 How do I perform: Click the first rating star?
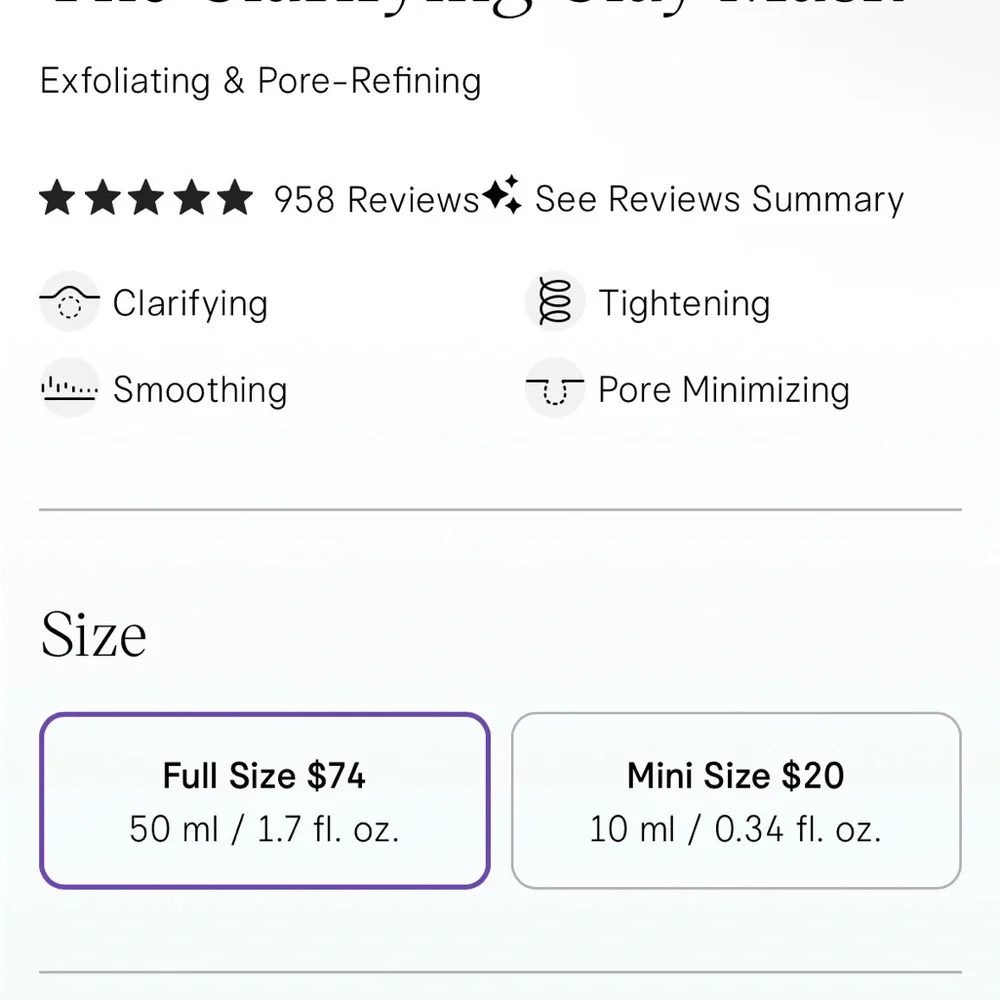(59, 198)
